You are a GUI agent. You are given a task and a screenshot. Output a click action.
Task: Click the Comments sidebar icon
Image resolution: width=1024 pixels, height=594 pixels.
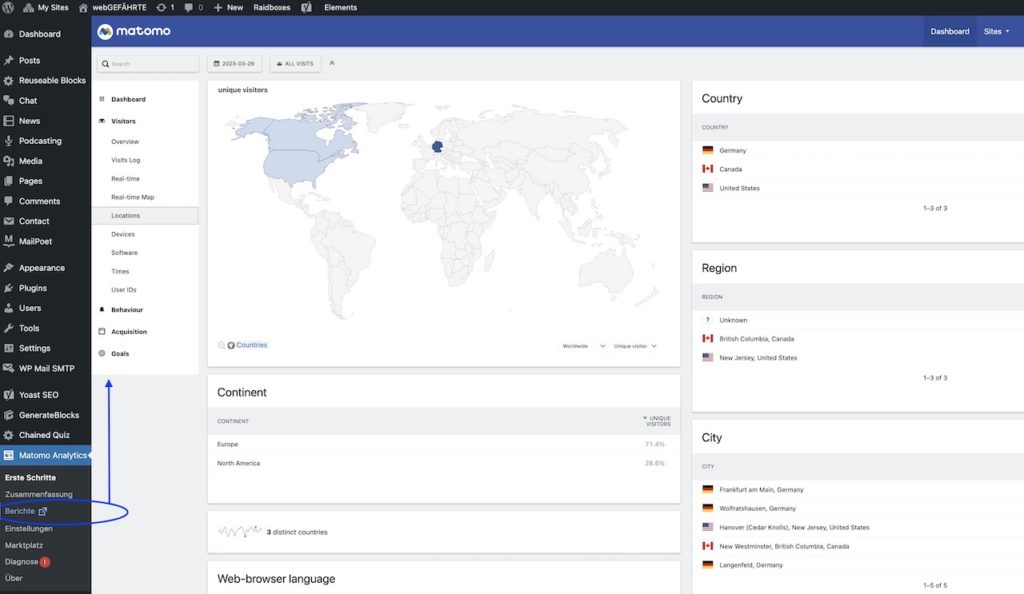8,201
